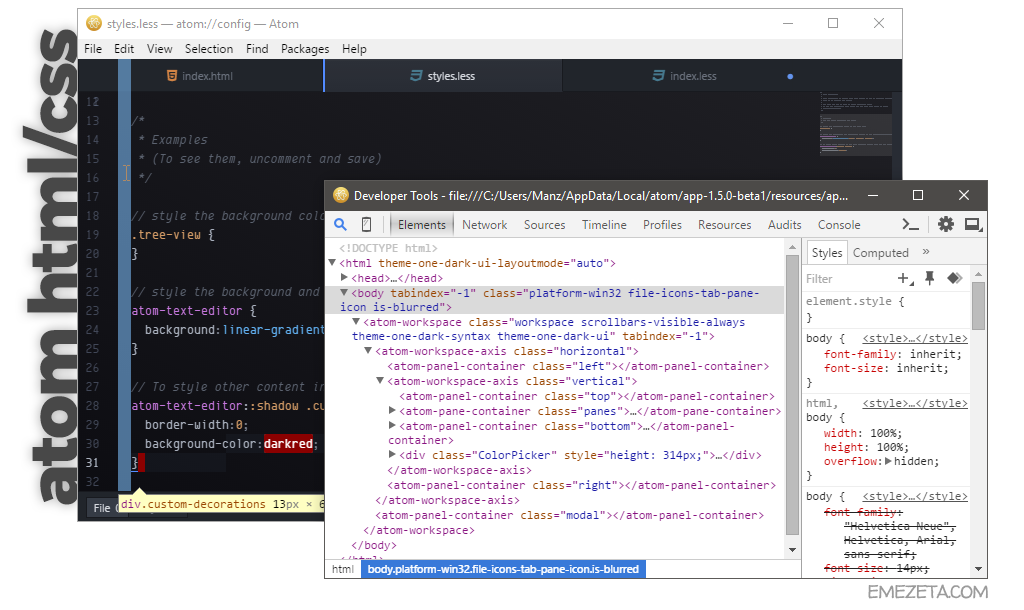The width and height of the screenshot is (1024, 610).
Task: Open DevTools settings gear
Action: pyautogui.click(x=946, y=225)
